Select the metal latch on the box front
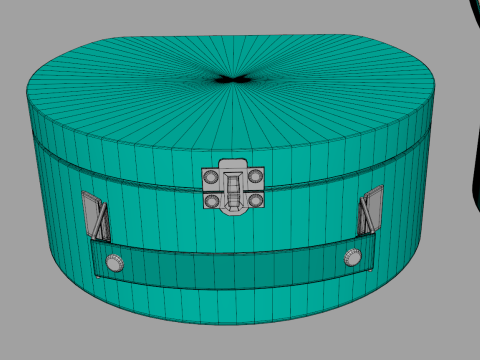The height and width of the screenshot is (360, 480). (x=233, y=187)
